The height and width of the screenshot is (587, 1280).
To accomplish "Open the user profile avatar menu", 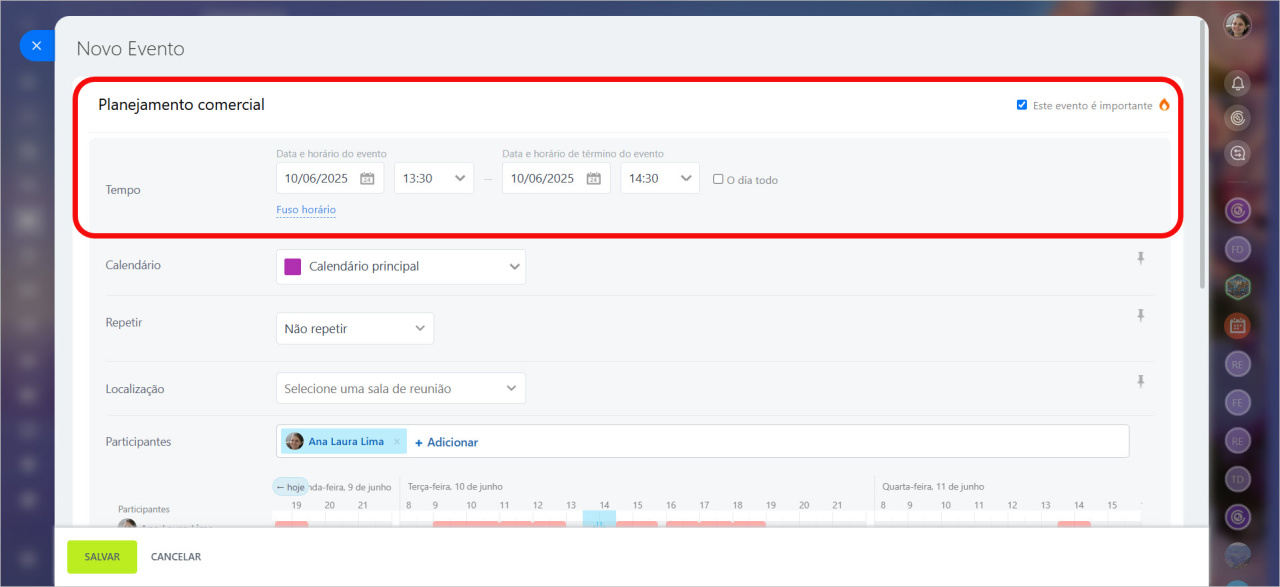I will [x=1238, y=25].
